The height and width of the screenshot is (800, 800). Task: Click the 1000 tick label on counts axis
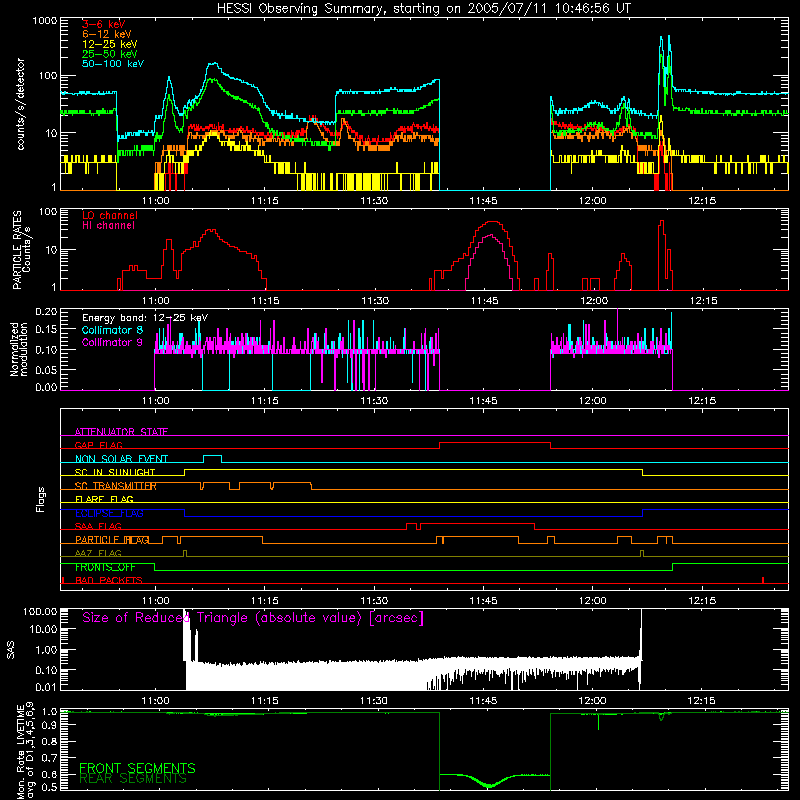click(x=44, y=21)
